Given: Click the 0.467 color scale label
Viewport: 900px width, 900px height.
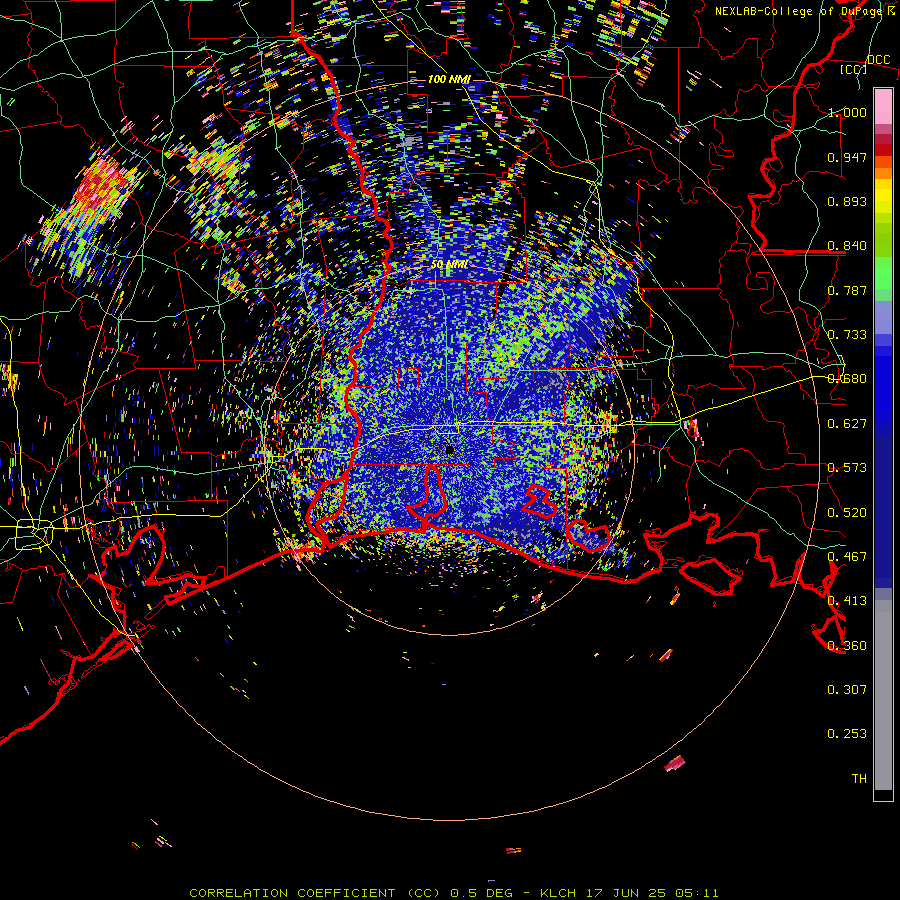Looking at the screenshot, I should click(x=847, y=557).
